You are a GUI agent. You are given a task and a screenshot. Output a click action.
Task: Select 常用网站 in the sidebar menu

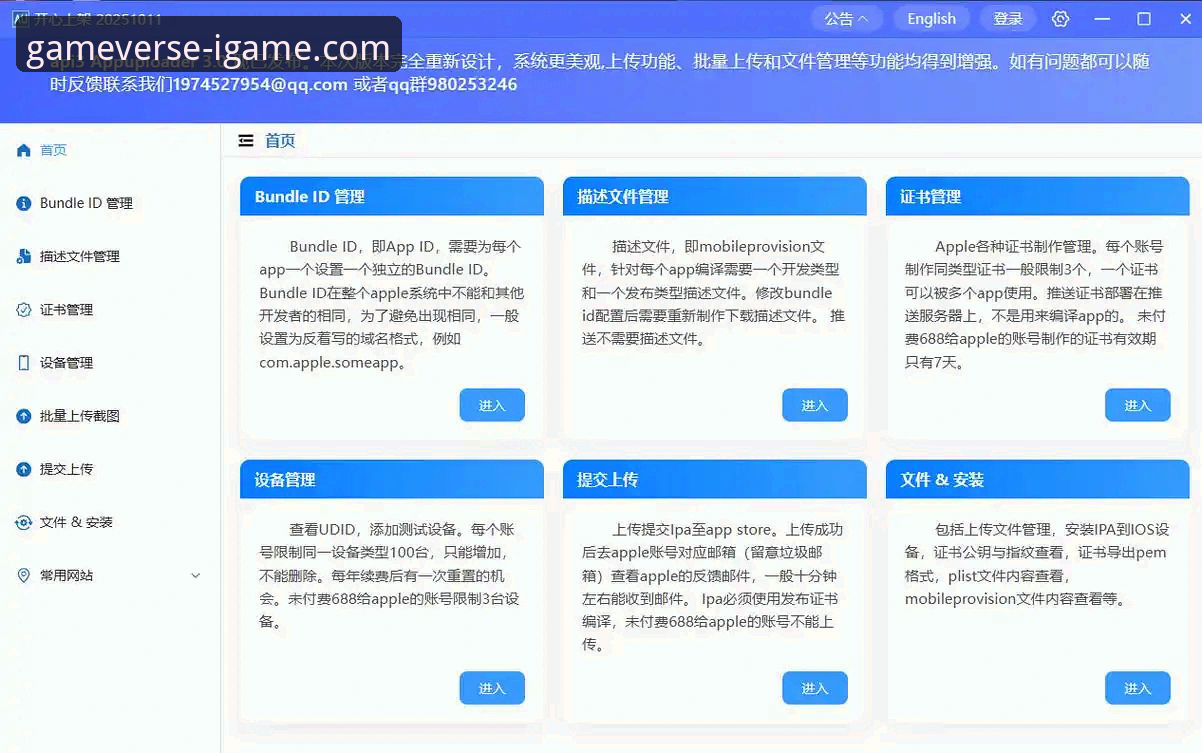click(x=67, y=576)
